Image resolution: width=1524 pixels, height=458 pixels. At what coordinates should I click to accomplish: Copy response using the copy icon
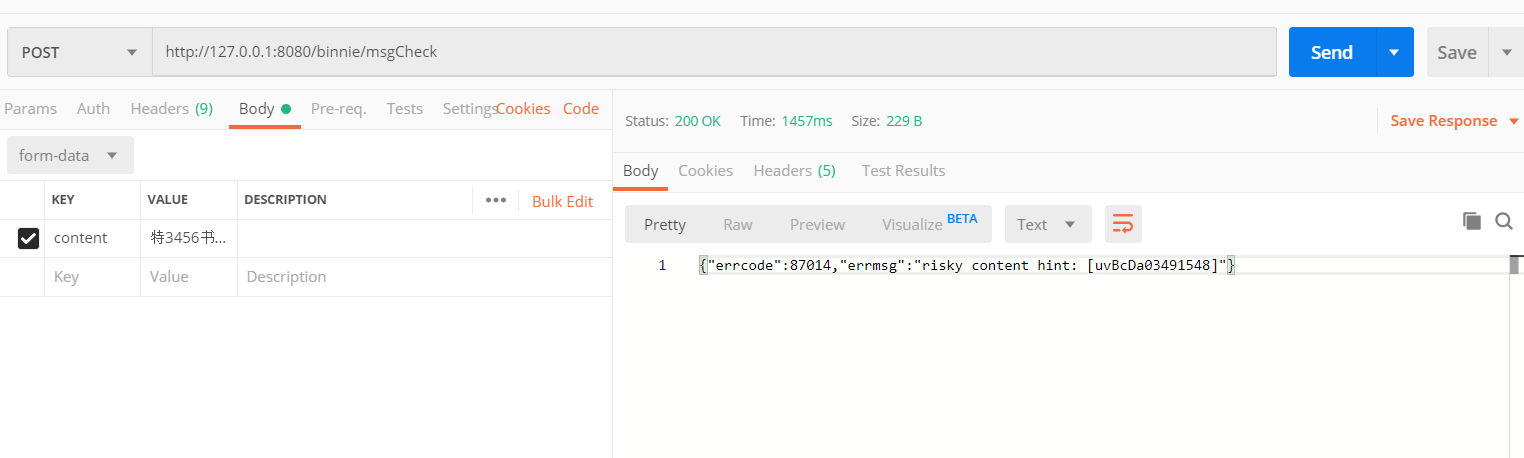(1471, 221)
